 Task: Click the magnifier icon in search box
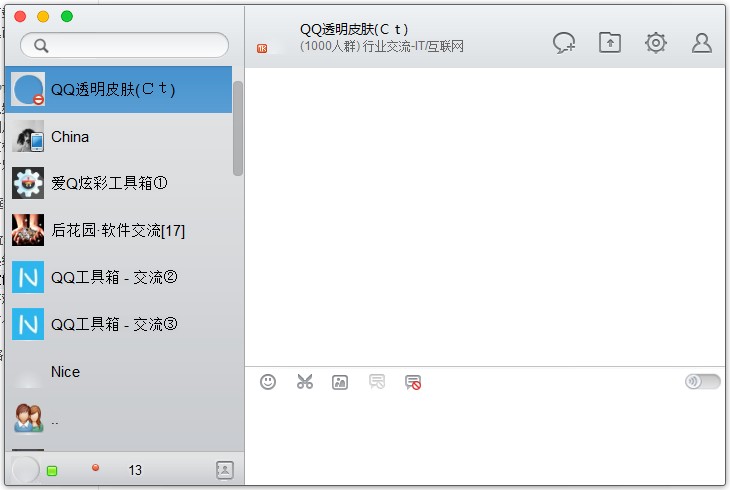pyautogui.click(x=41, y=45)
